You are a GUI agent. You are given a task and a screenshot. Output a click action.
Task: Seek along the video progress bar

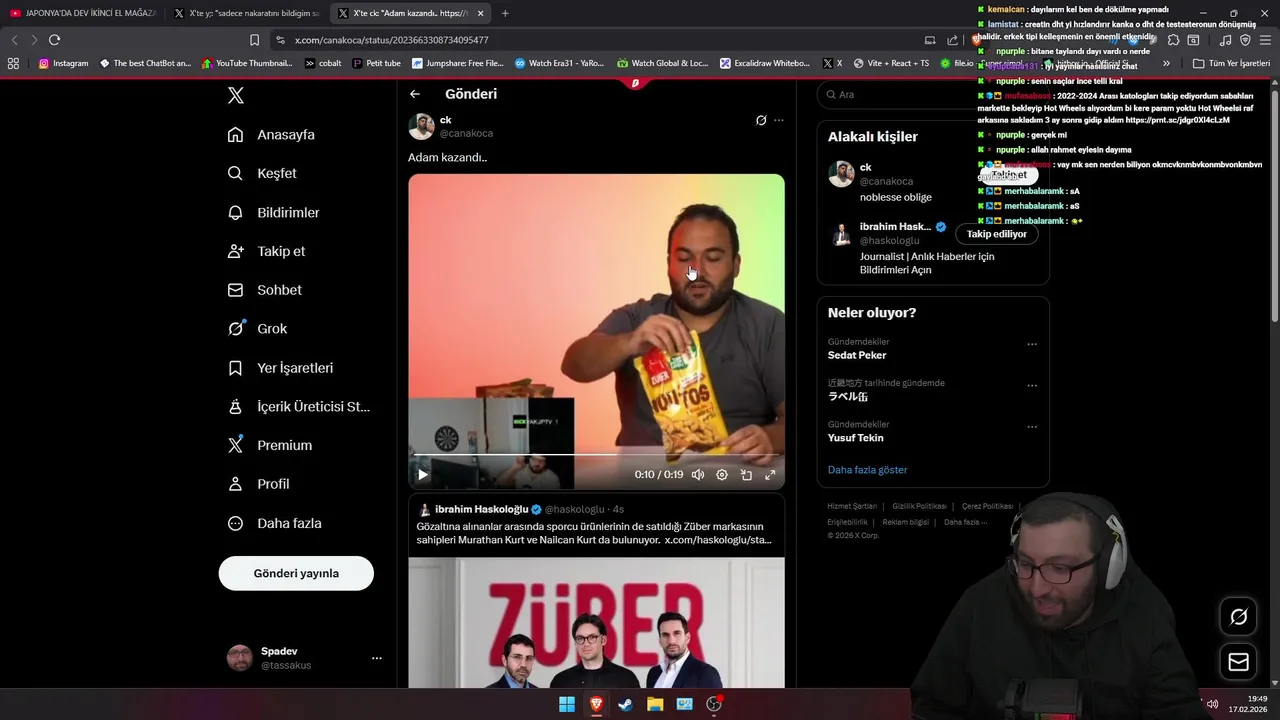pos(596,455)
